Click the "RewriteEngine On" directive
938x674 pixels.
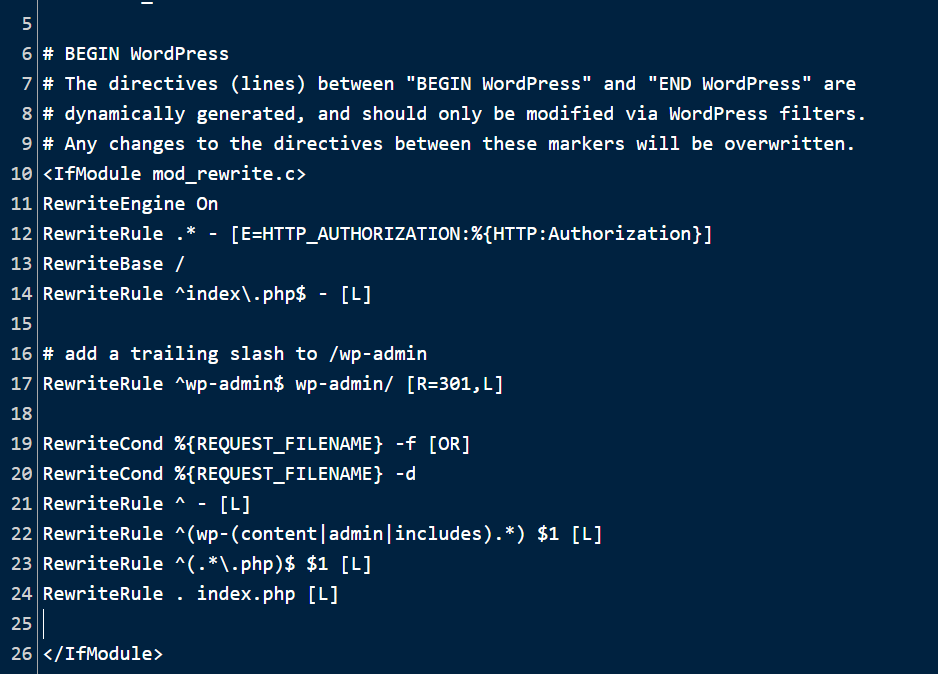coord(130,204)
